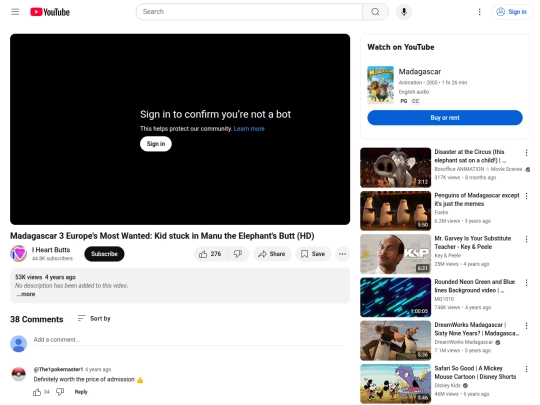Screen dimensions: 540x405
Task: Click the 53K views 4 years ago text
Action: [x=45, y=277]
